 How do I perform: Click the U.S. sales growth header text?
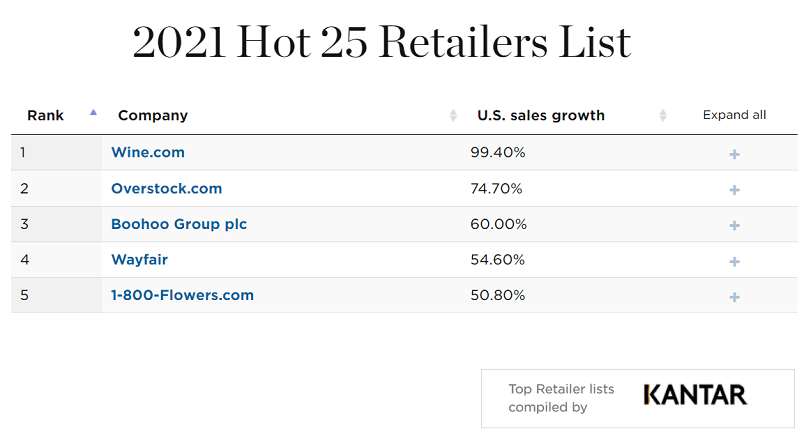(x=541, y=115)
